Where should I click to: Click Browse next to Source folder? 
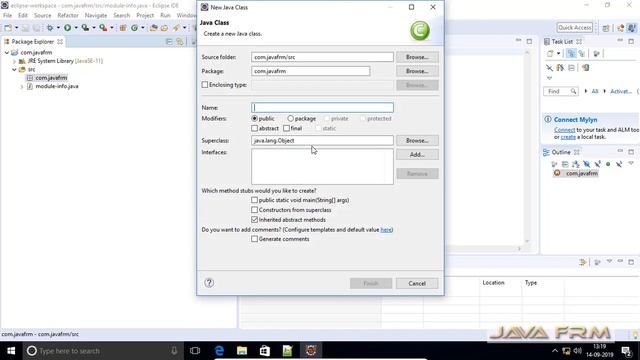417,57
